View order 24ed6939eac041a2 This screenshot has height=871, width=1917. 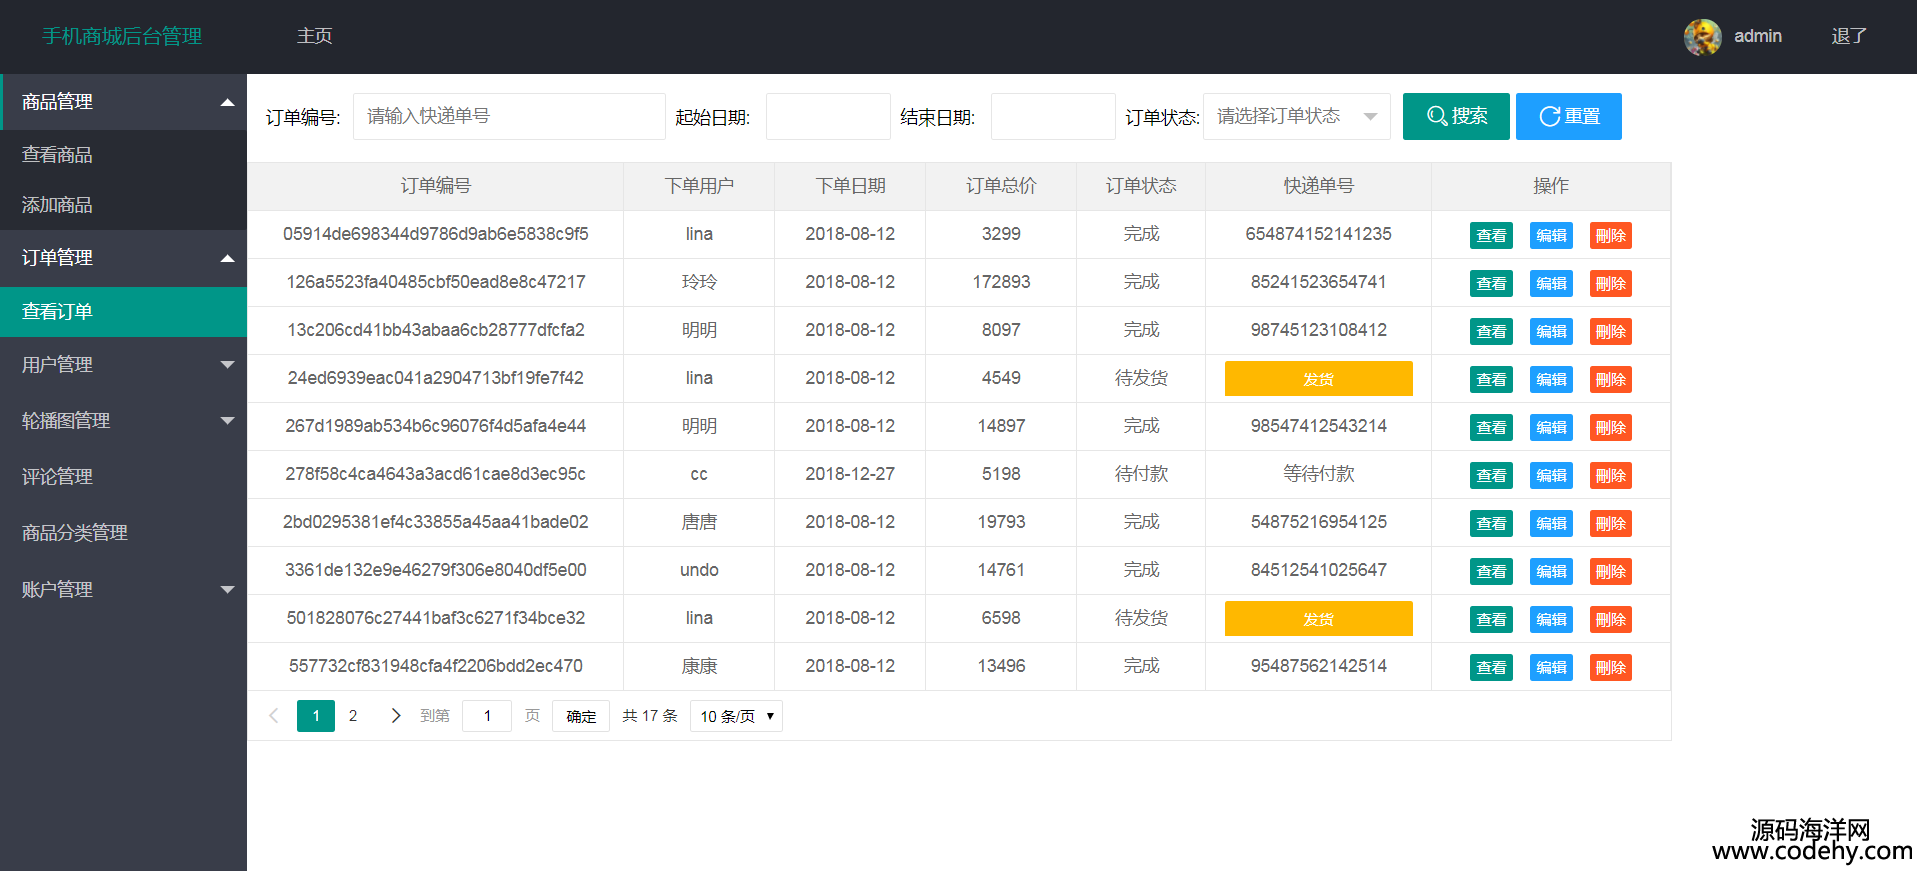pyautogui.click(x=1491, y=379)
